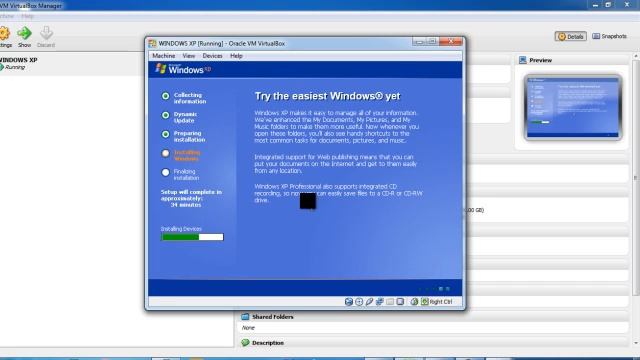The image size is (640, 360).
Task: Click the 'None' shared folders value
Action: pos(248,328)
